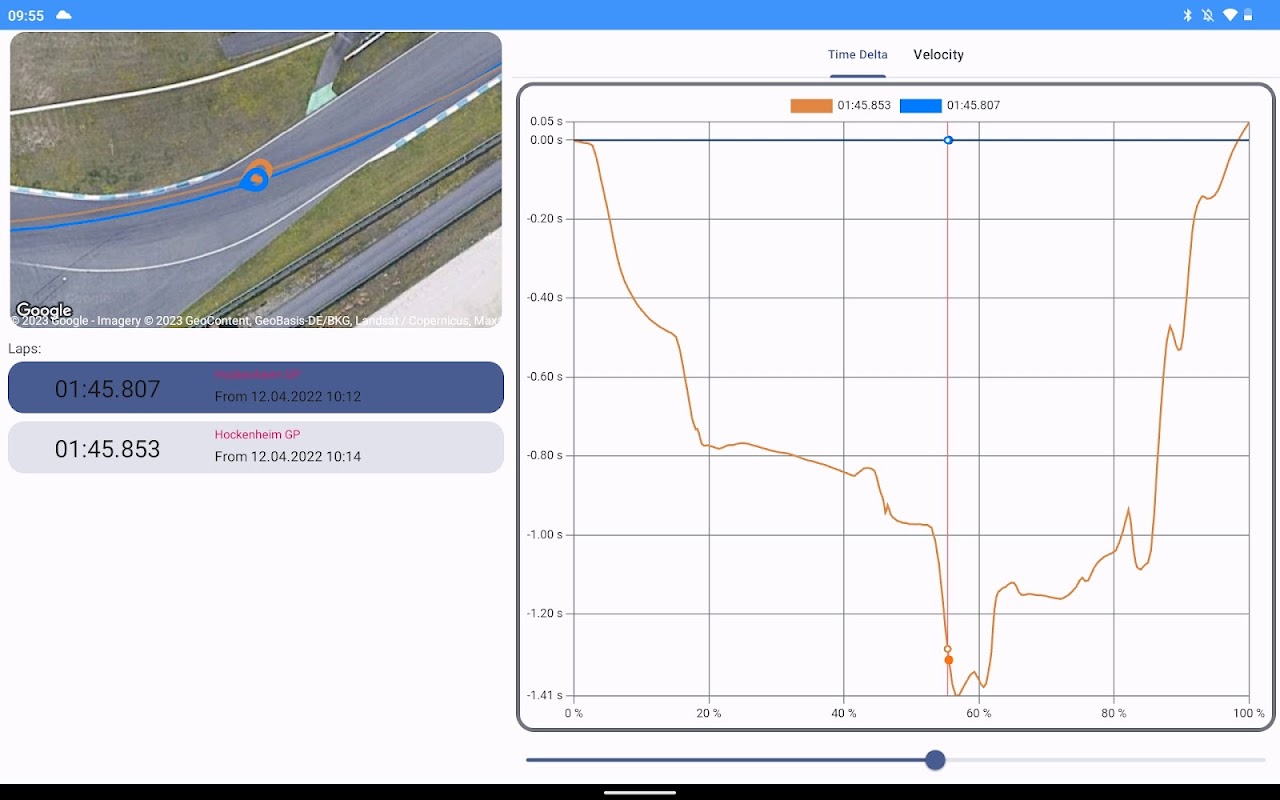Screen dimensions: 1280x800
Task: Click the lap position slider handle
Action: point(935,760)
